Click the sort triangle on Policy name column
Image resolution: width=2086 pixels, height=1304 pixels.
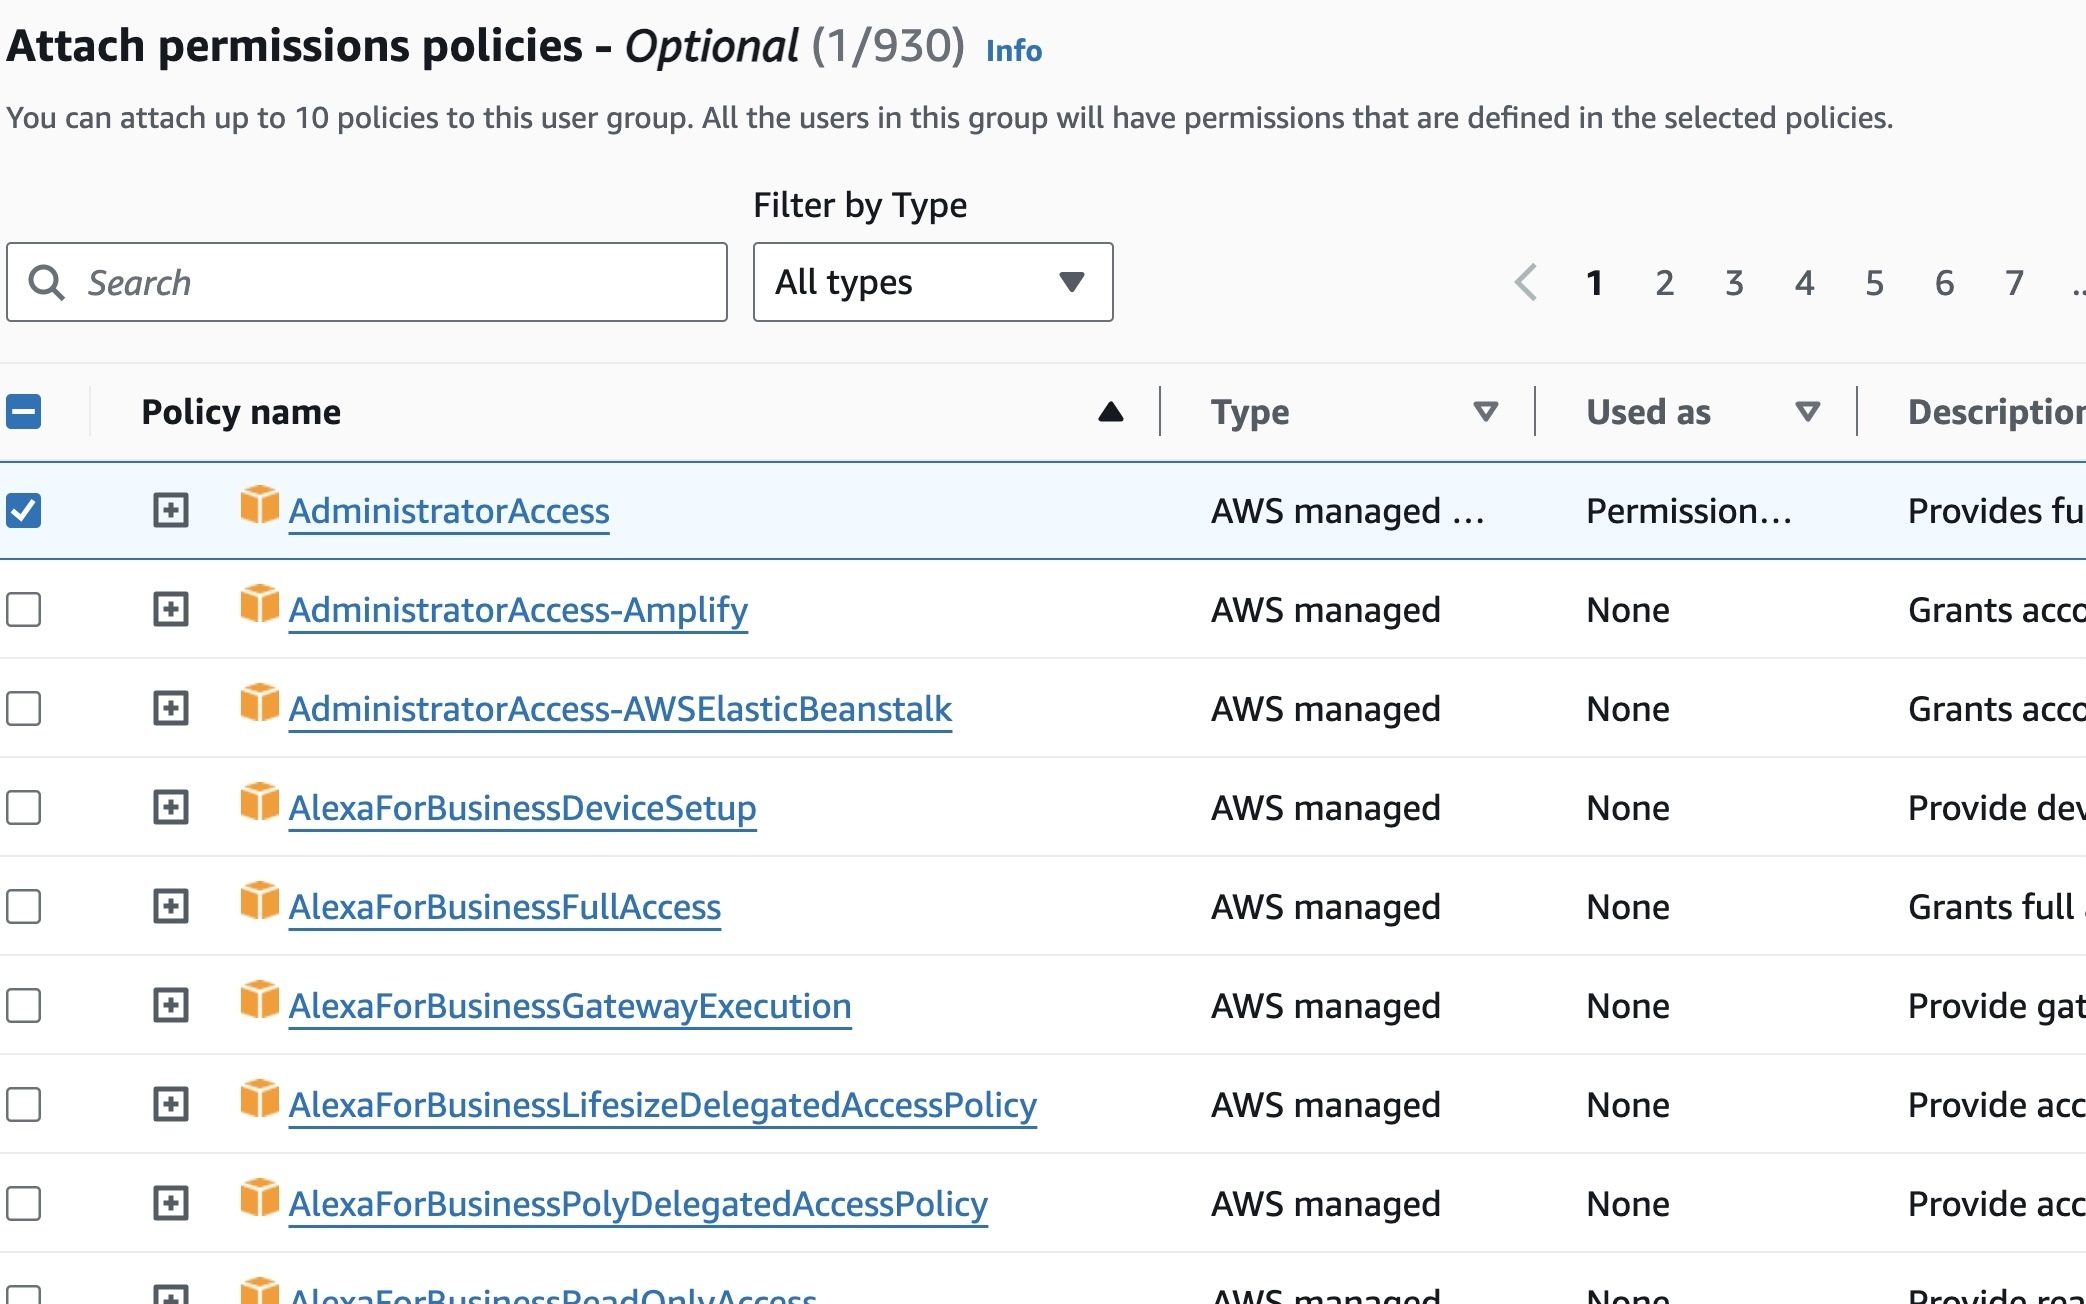pos(1112,411)
